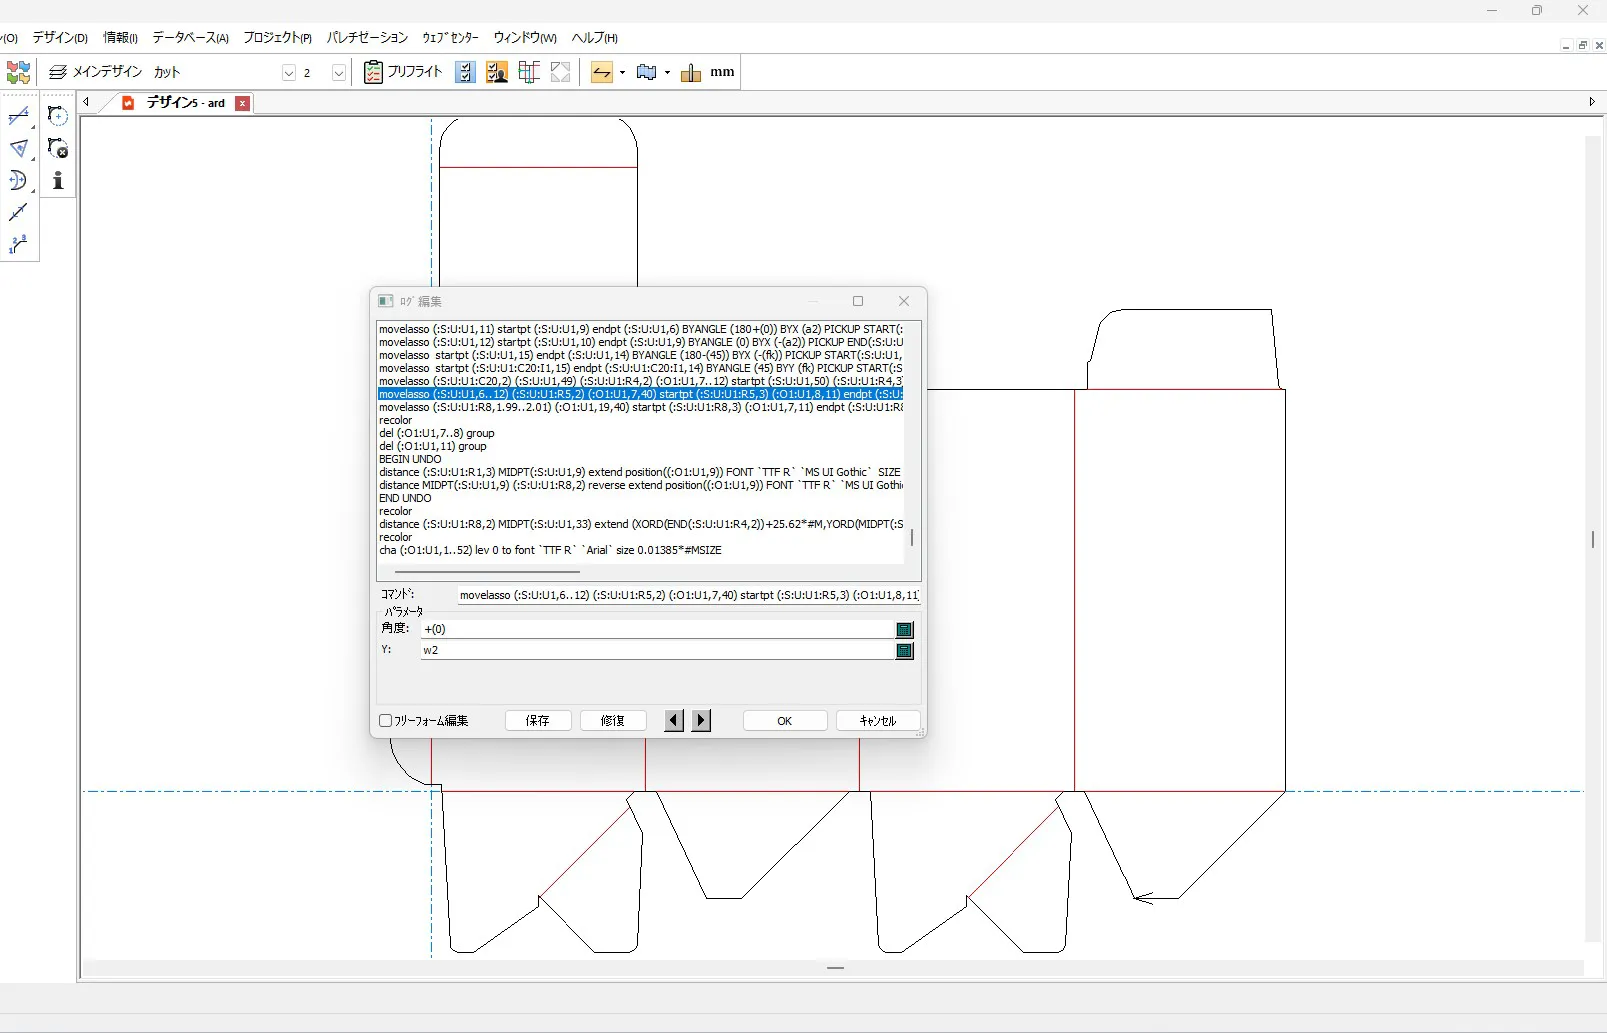Step to previous log command arrow
The height and width of the screenshot is (1033, 1607).
click(x=674, y=720)
